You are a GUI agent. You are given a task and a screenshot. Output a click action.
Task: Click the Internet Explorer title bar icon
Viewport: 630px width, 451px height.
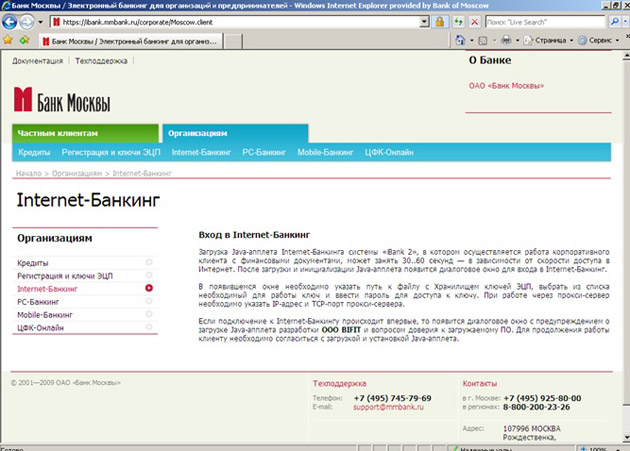pyautogui.click(x=6, y=6)
